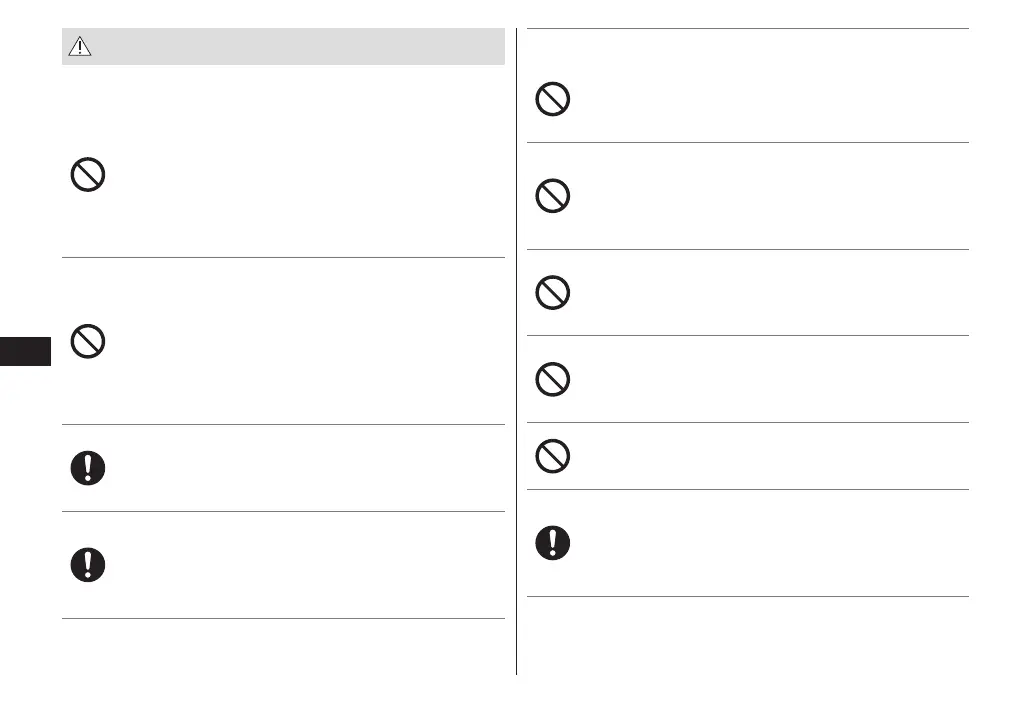
Task: Click the separator line under the left column's first prohibition section
Action: (x=283, y=257)
